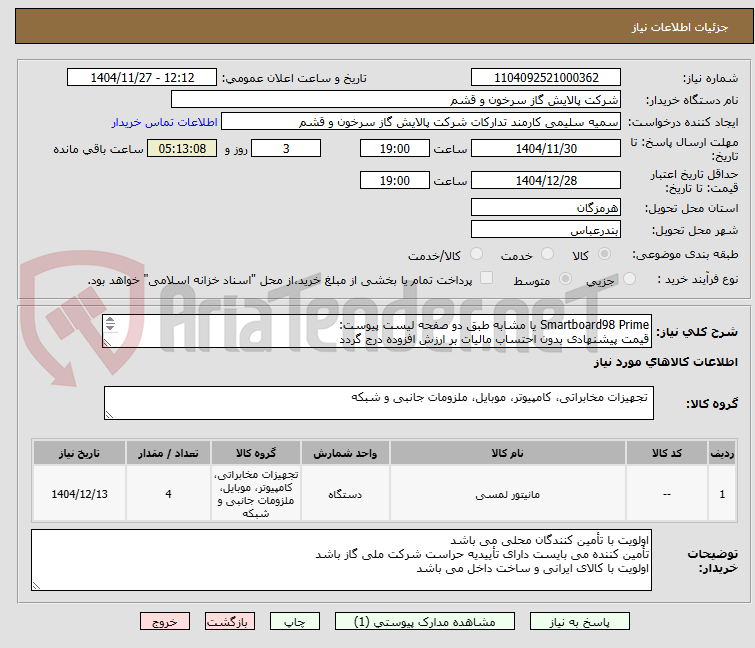Screen dimensions: 755x648
Task: Click the request creator name field
Action: point(421,122)
